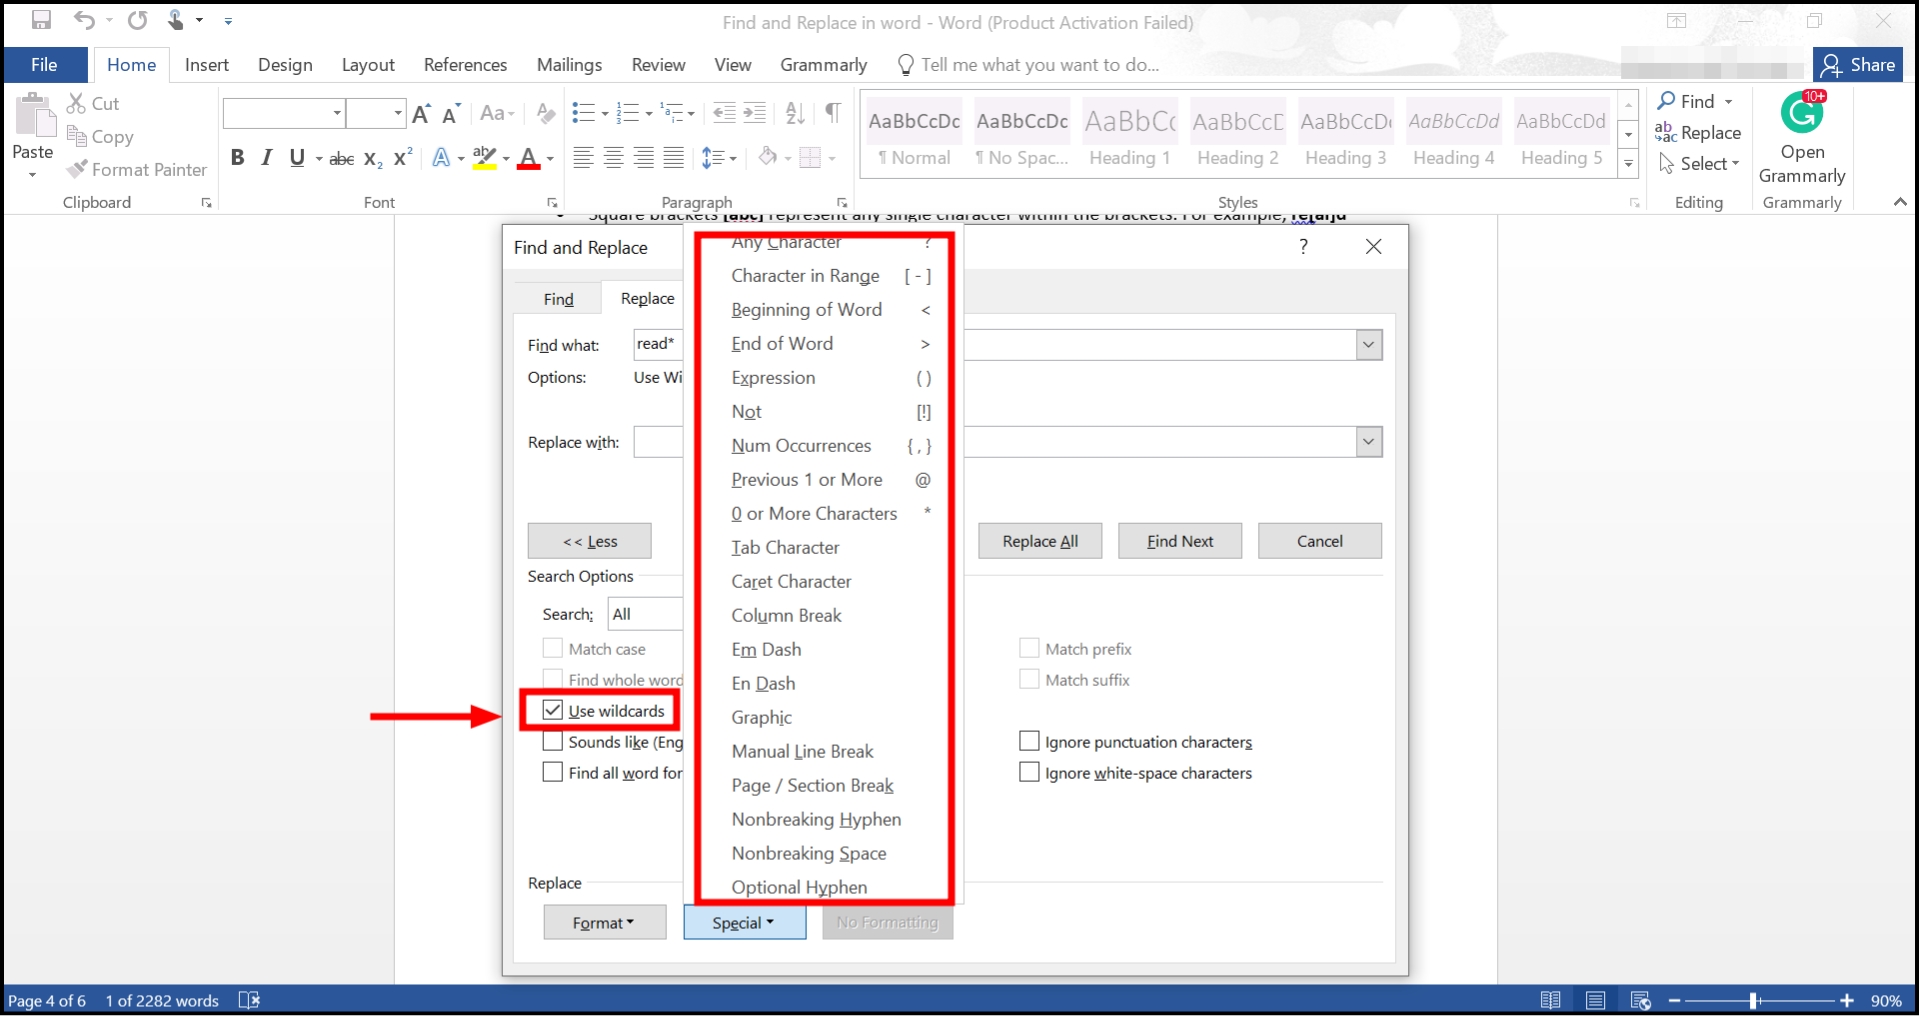Apply center text alignment
This screenshot has width=1919, height=1019.
click(x=614, y=158)
